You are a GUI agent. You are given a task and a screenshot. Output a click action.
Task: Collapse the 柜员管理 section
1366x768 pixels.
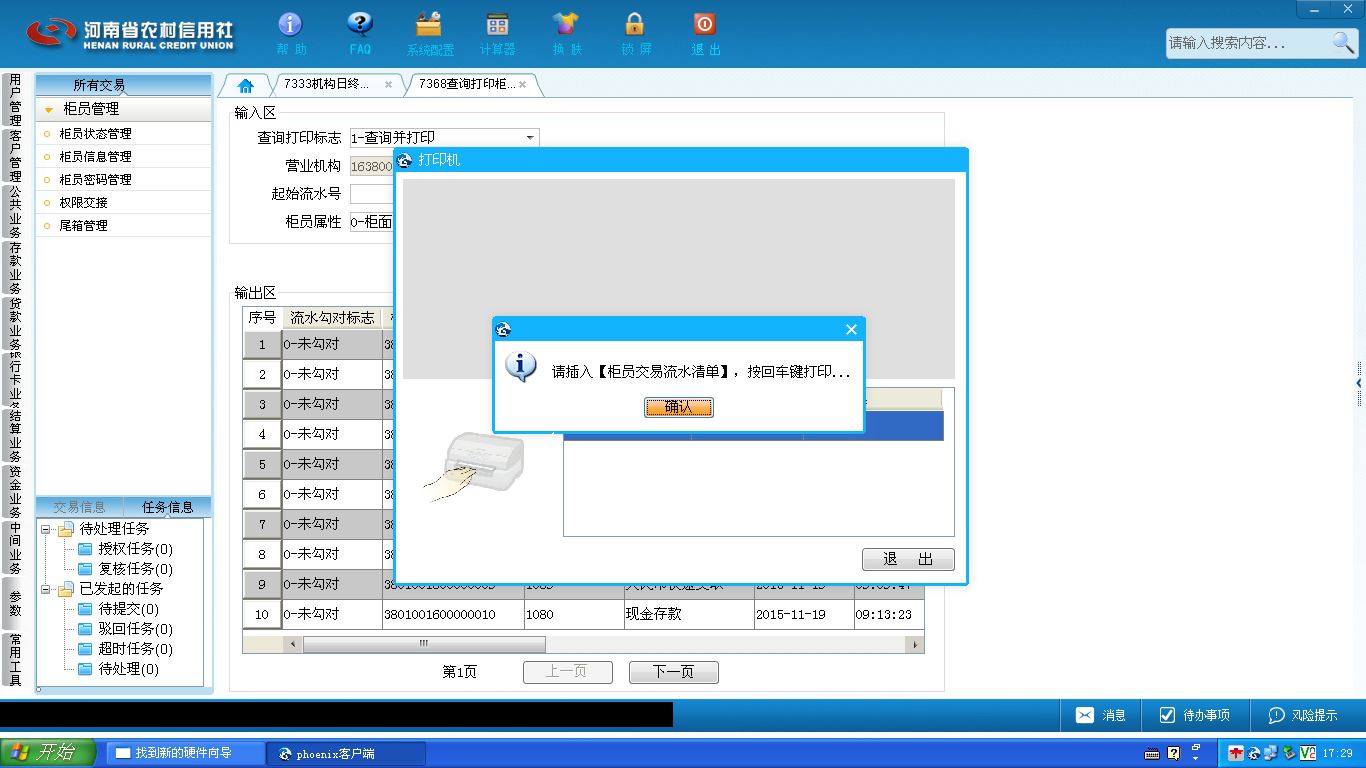click(x=49, y=110)
